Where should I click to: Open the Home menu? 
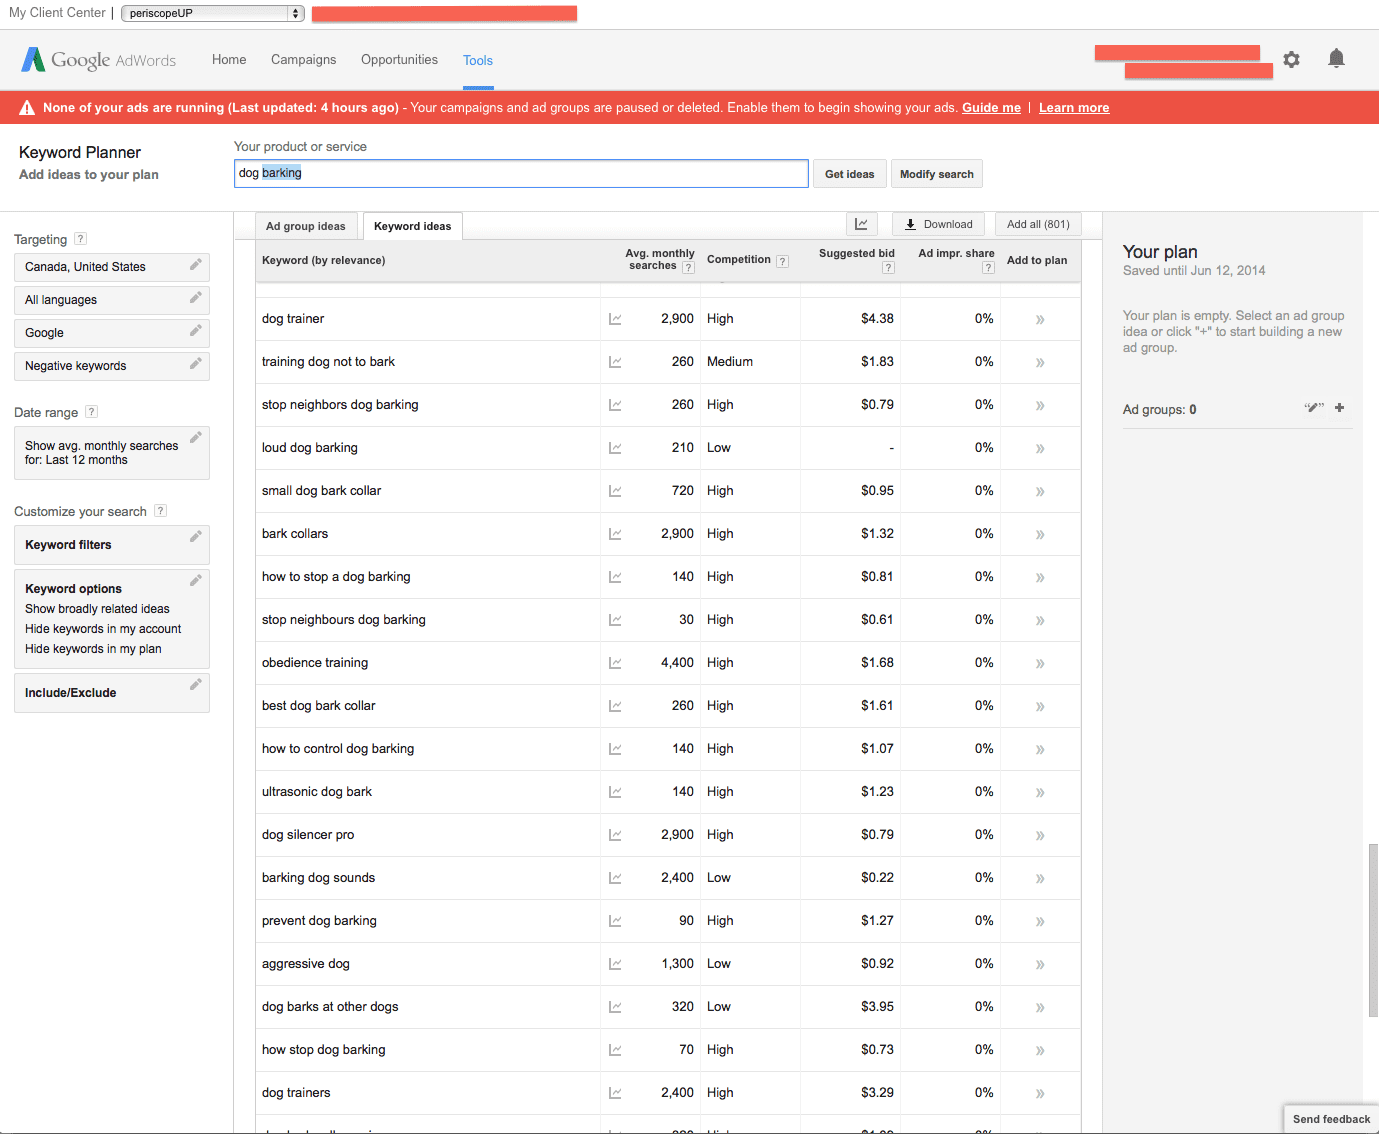pyautogui.click(x=229, y=60)
